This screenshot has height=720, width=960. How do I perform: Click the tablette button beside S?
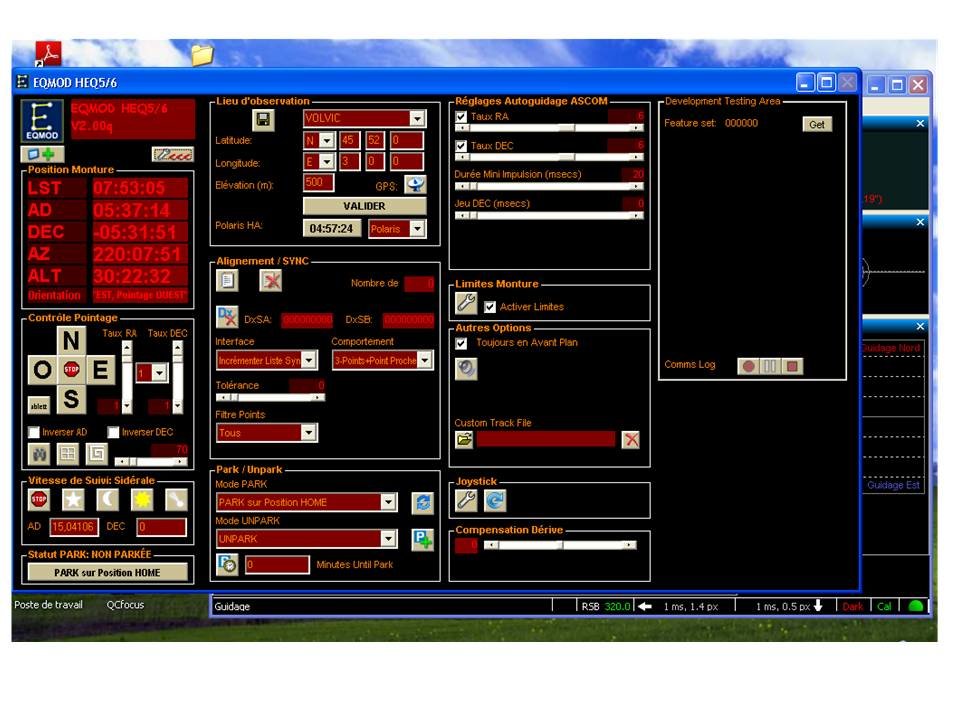point(39,406)
